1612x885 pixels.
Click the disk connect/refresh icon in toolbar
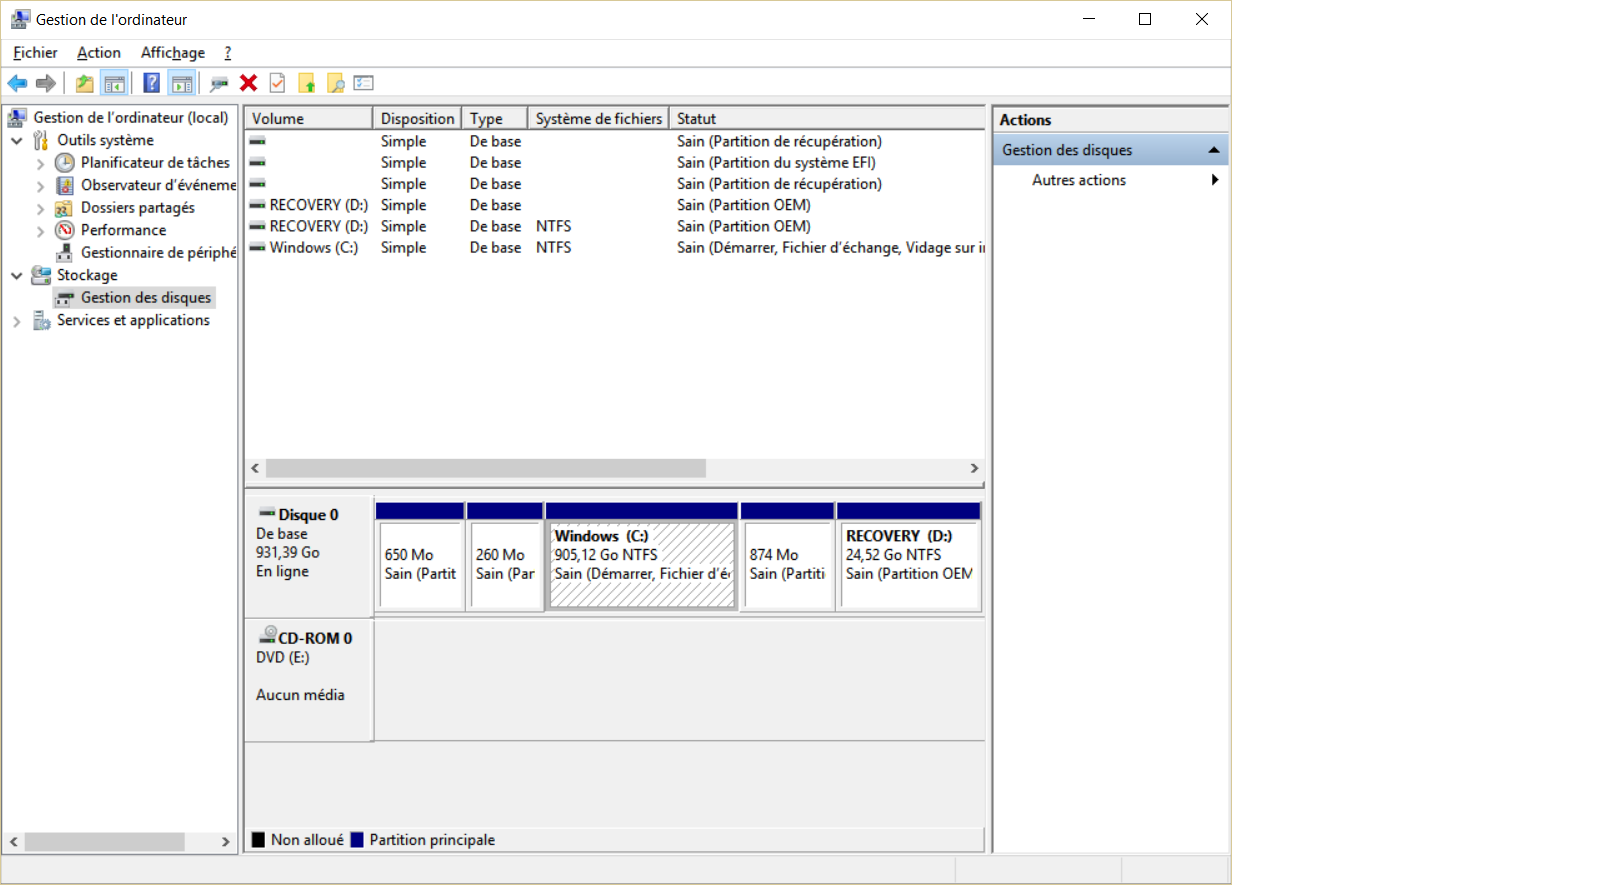[x=219, y=83]
